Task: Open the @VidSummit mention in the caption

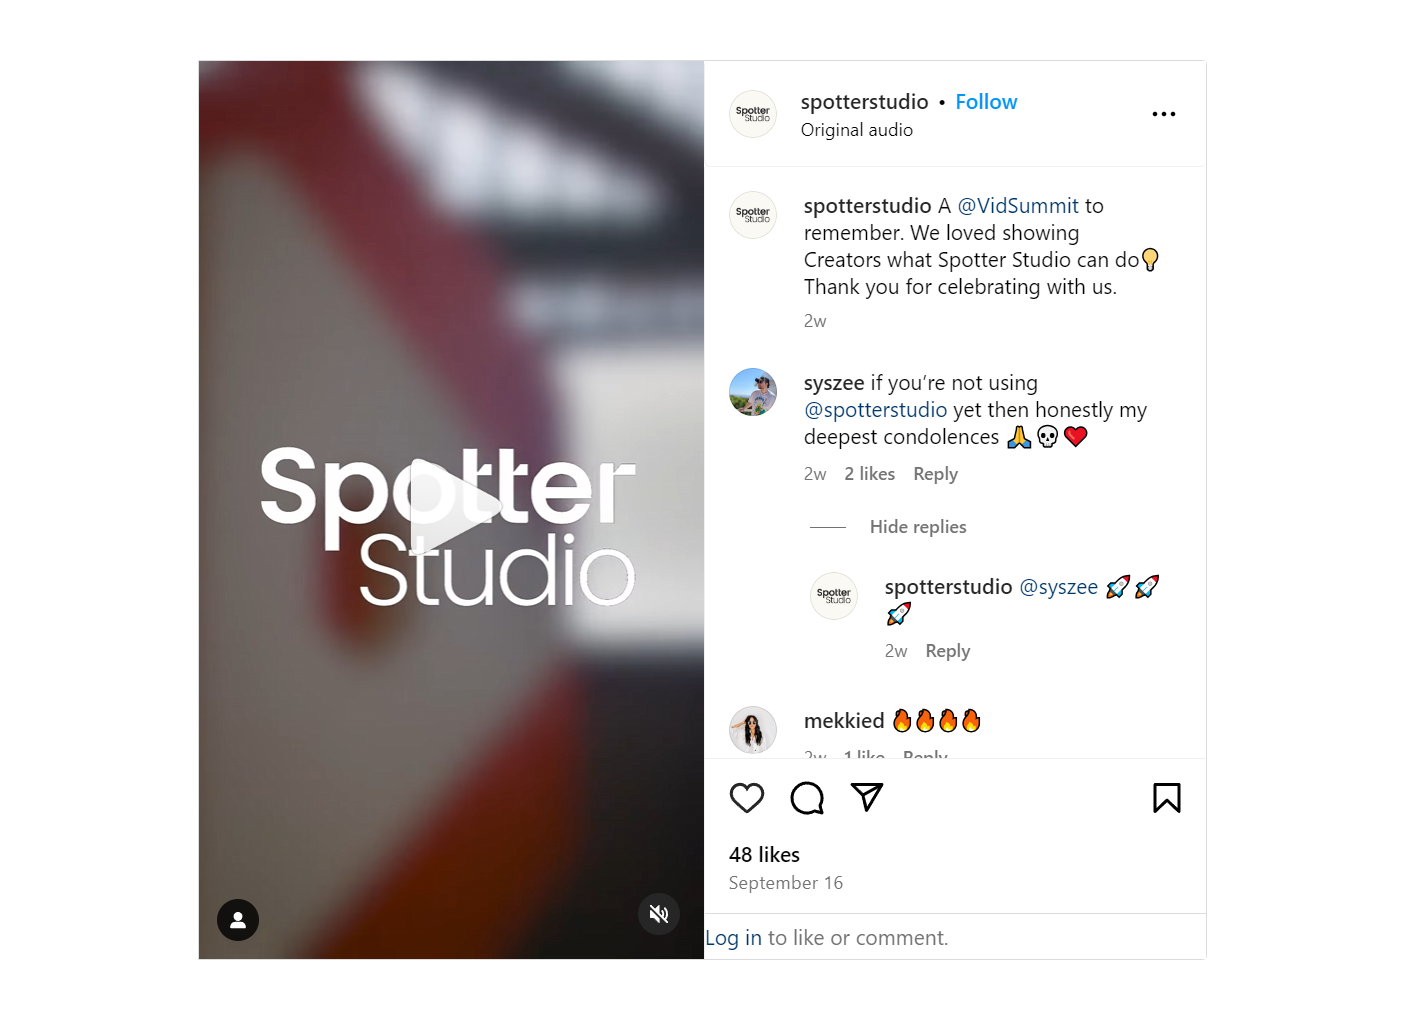Action: tap(1018, 206)
